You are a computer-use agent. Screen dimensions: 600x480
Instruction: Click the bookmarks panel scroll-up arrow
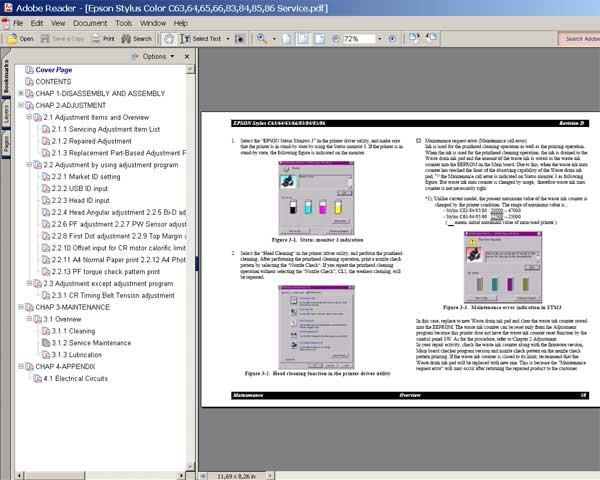pyautogui.click(x=190, y=69)
